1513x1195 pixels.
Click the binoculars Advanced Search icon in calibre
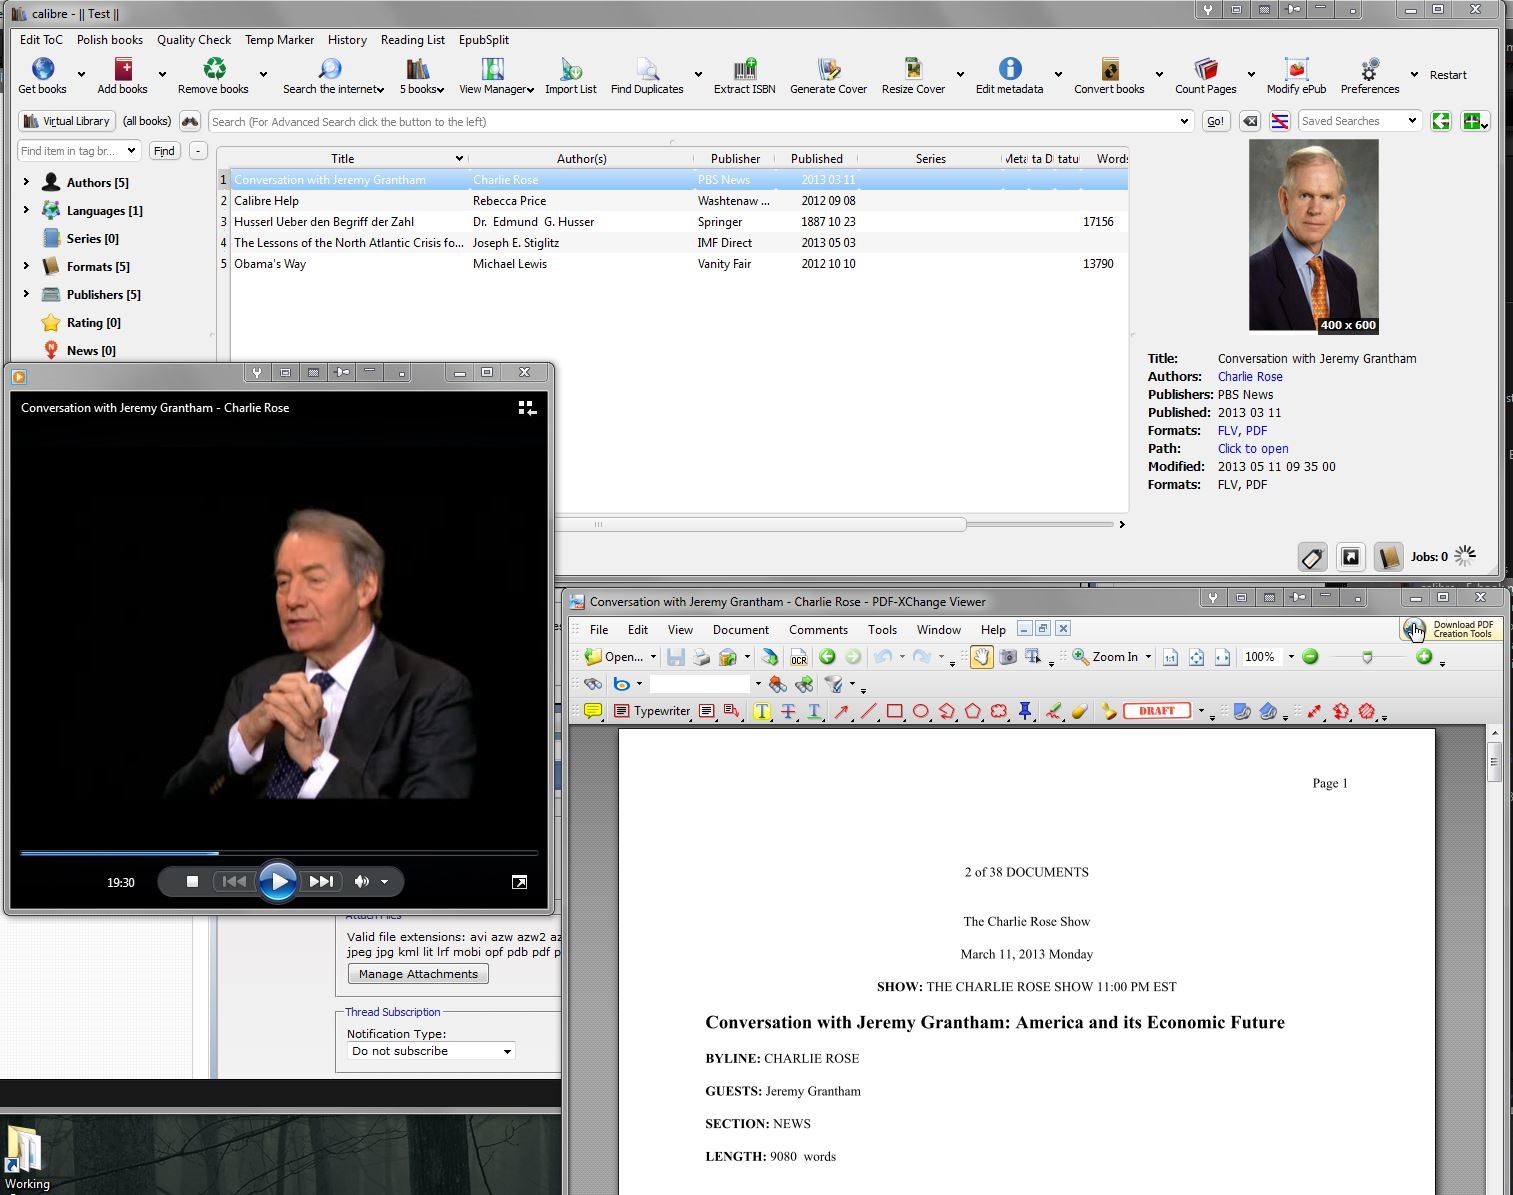coord(190,121)
